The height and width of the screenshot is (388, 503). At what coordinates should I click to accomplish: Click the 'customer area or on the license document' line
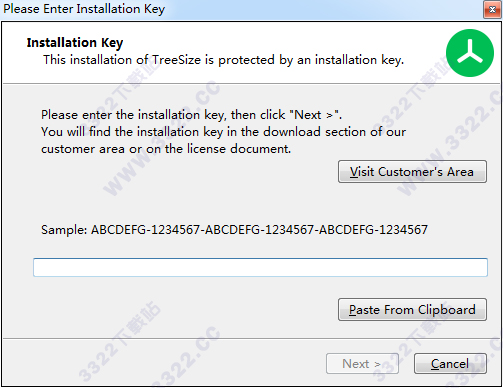(x=166, y=149)
